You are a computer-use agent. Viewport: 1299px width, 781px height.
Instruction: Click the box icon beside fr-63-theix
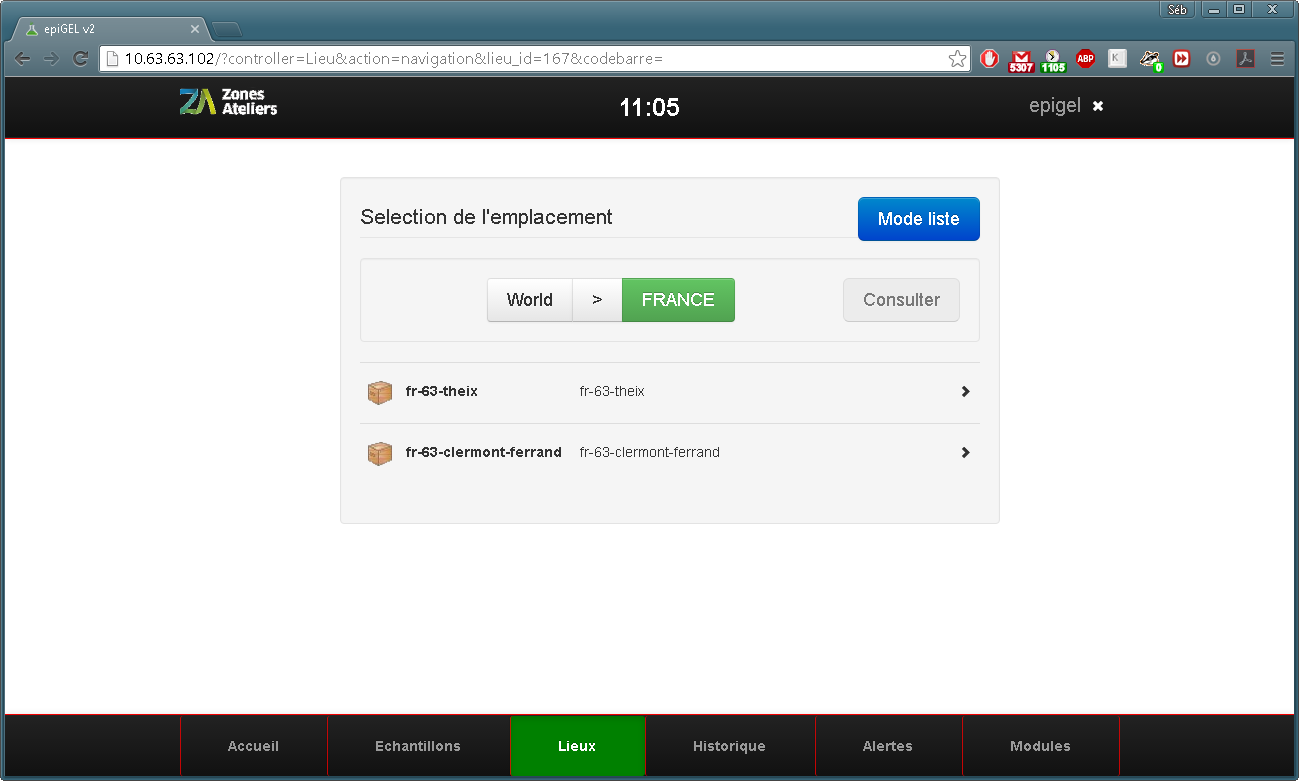coord(379,392)
